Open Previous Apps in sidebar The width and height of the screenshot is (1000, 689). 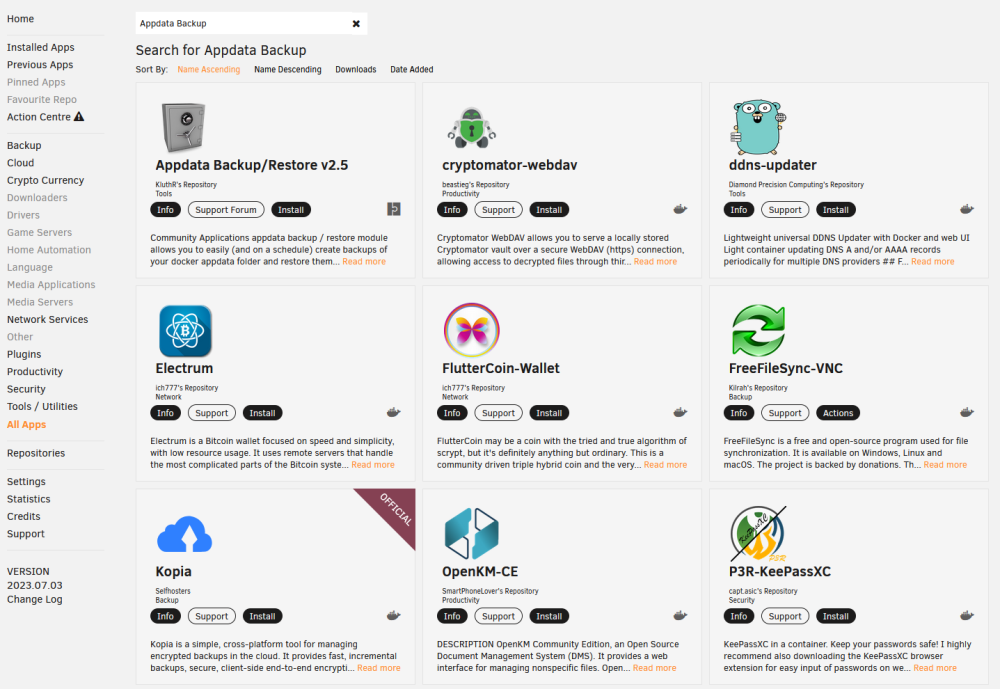coord(40,64)
